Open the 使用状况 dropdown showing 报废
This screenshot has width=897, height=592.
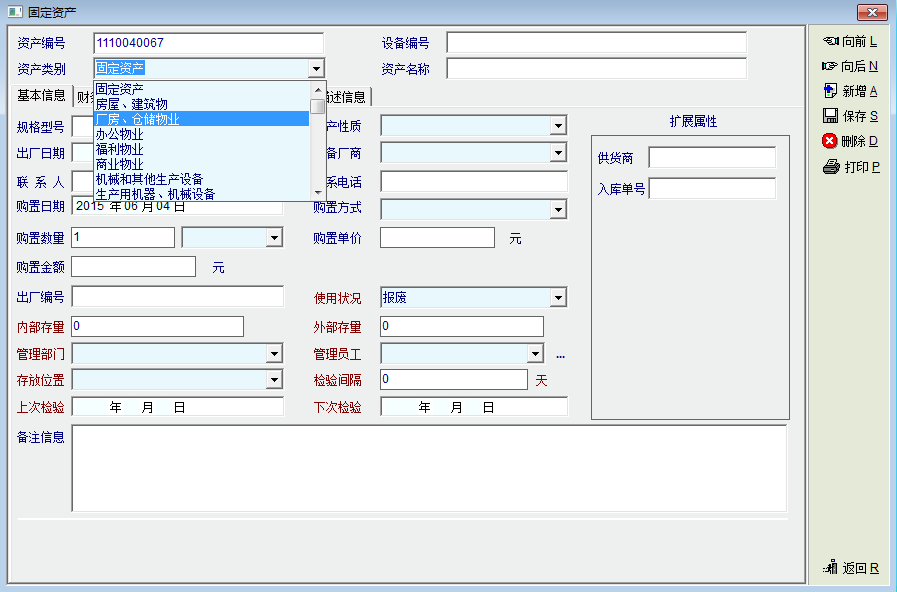[558, 298]
